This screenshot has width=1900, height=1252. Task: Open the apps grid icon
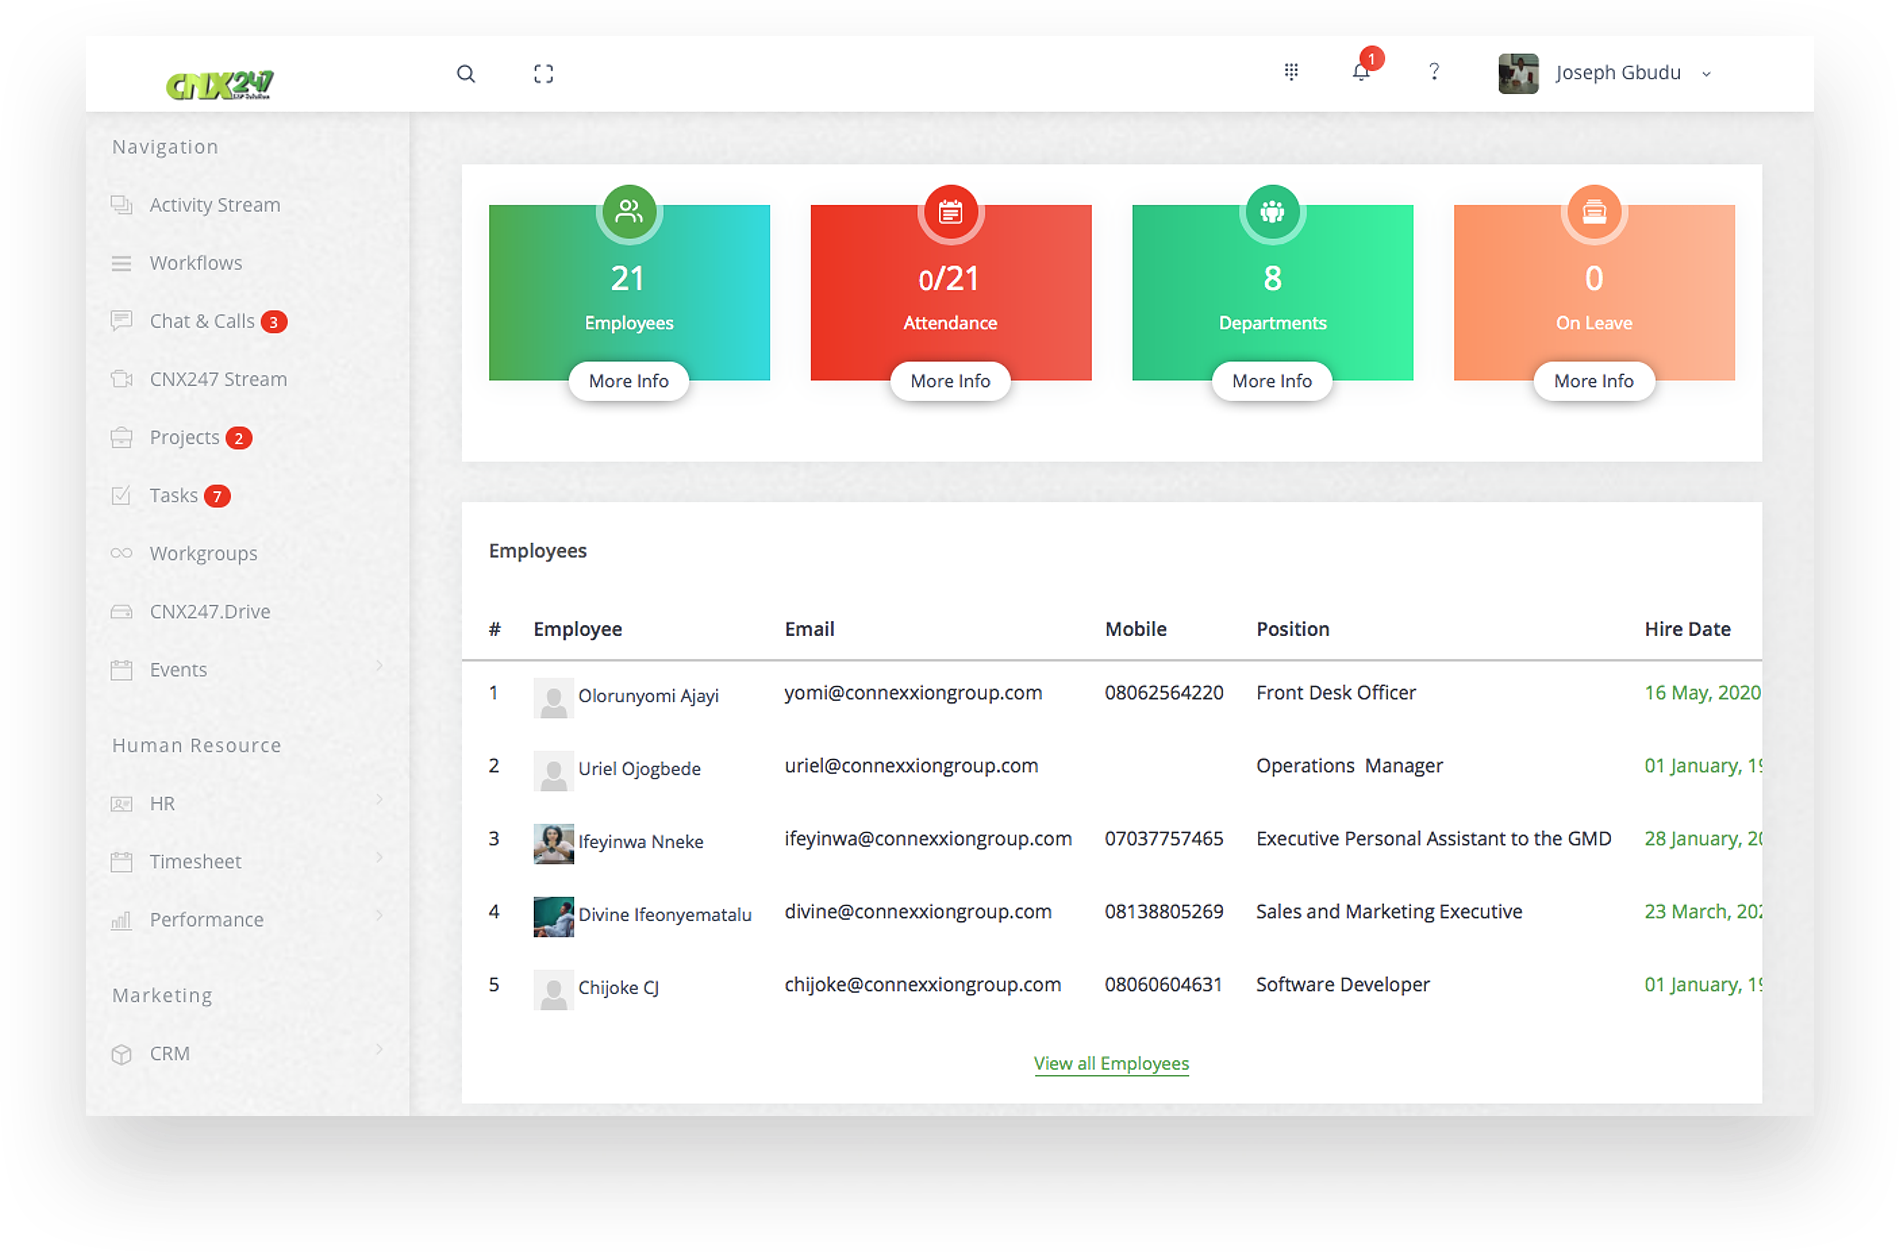(1291, 72)
